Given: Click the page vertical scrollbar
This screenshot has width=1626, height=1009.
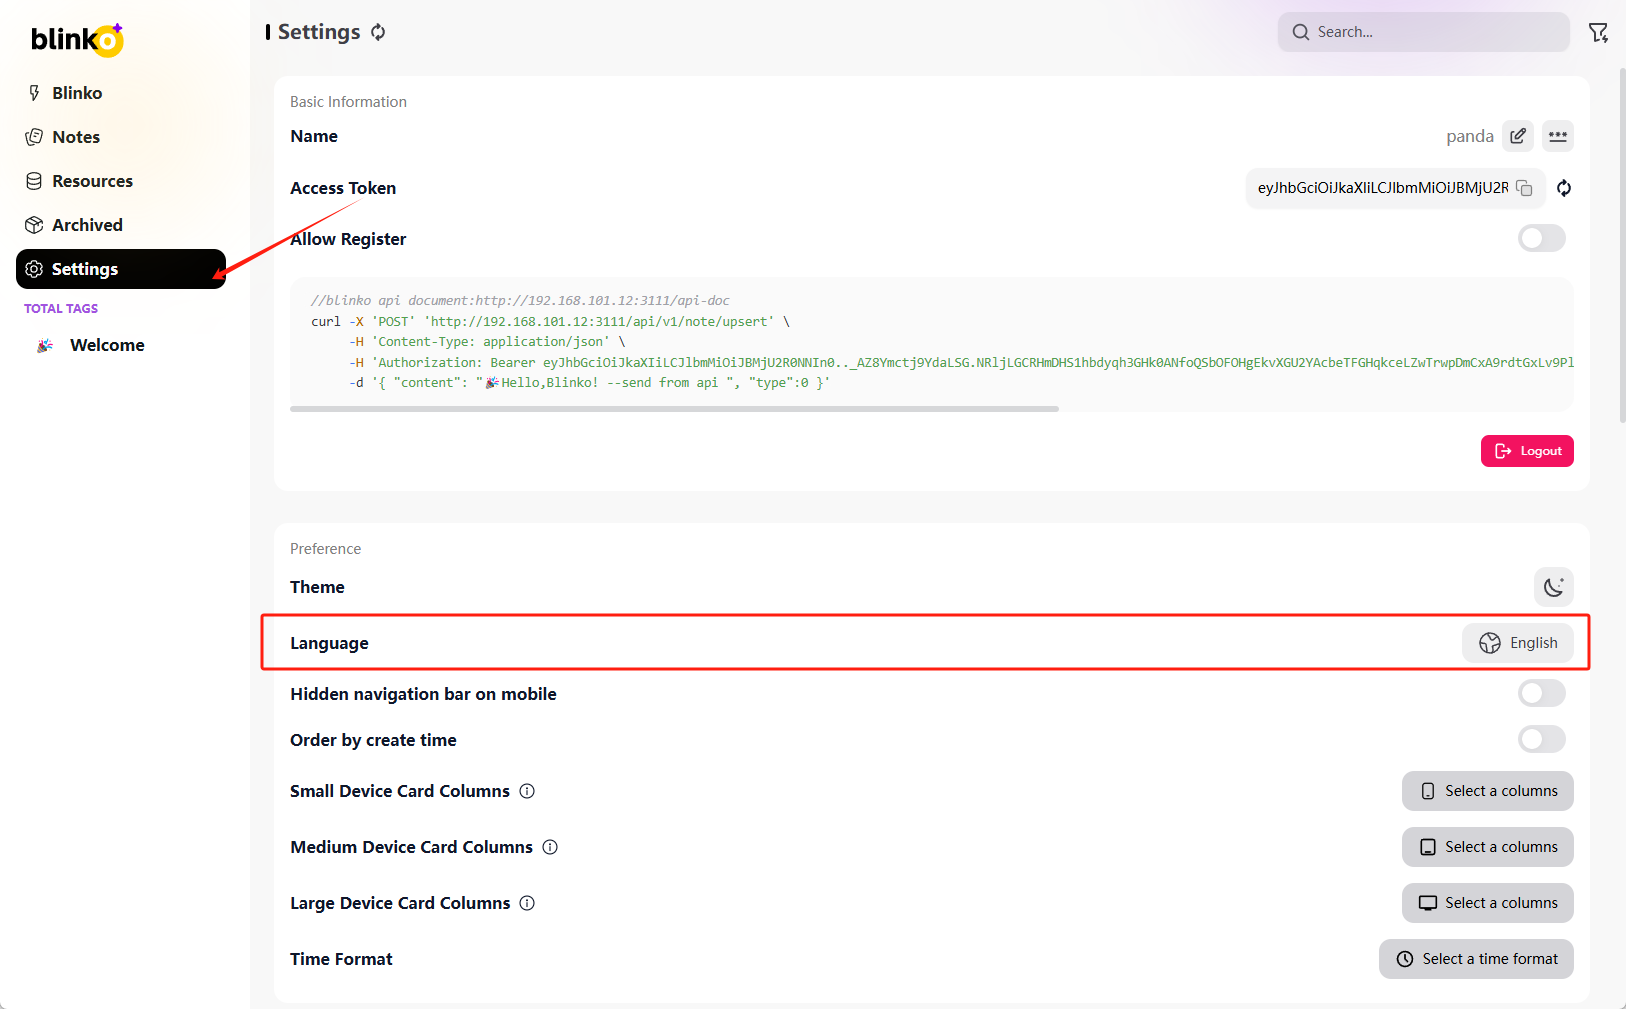Looking at the screenshot, I should point(1621,245).
